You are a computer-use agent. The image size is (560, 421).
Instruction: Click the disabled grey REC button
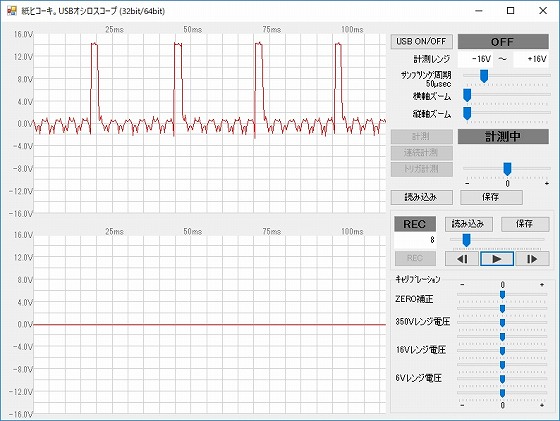point(415,259)
